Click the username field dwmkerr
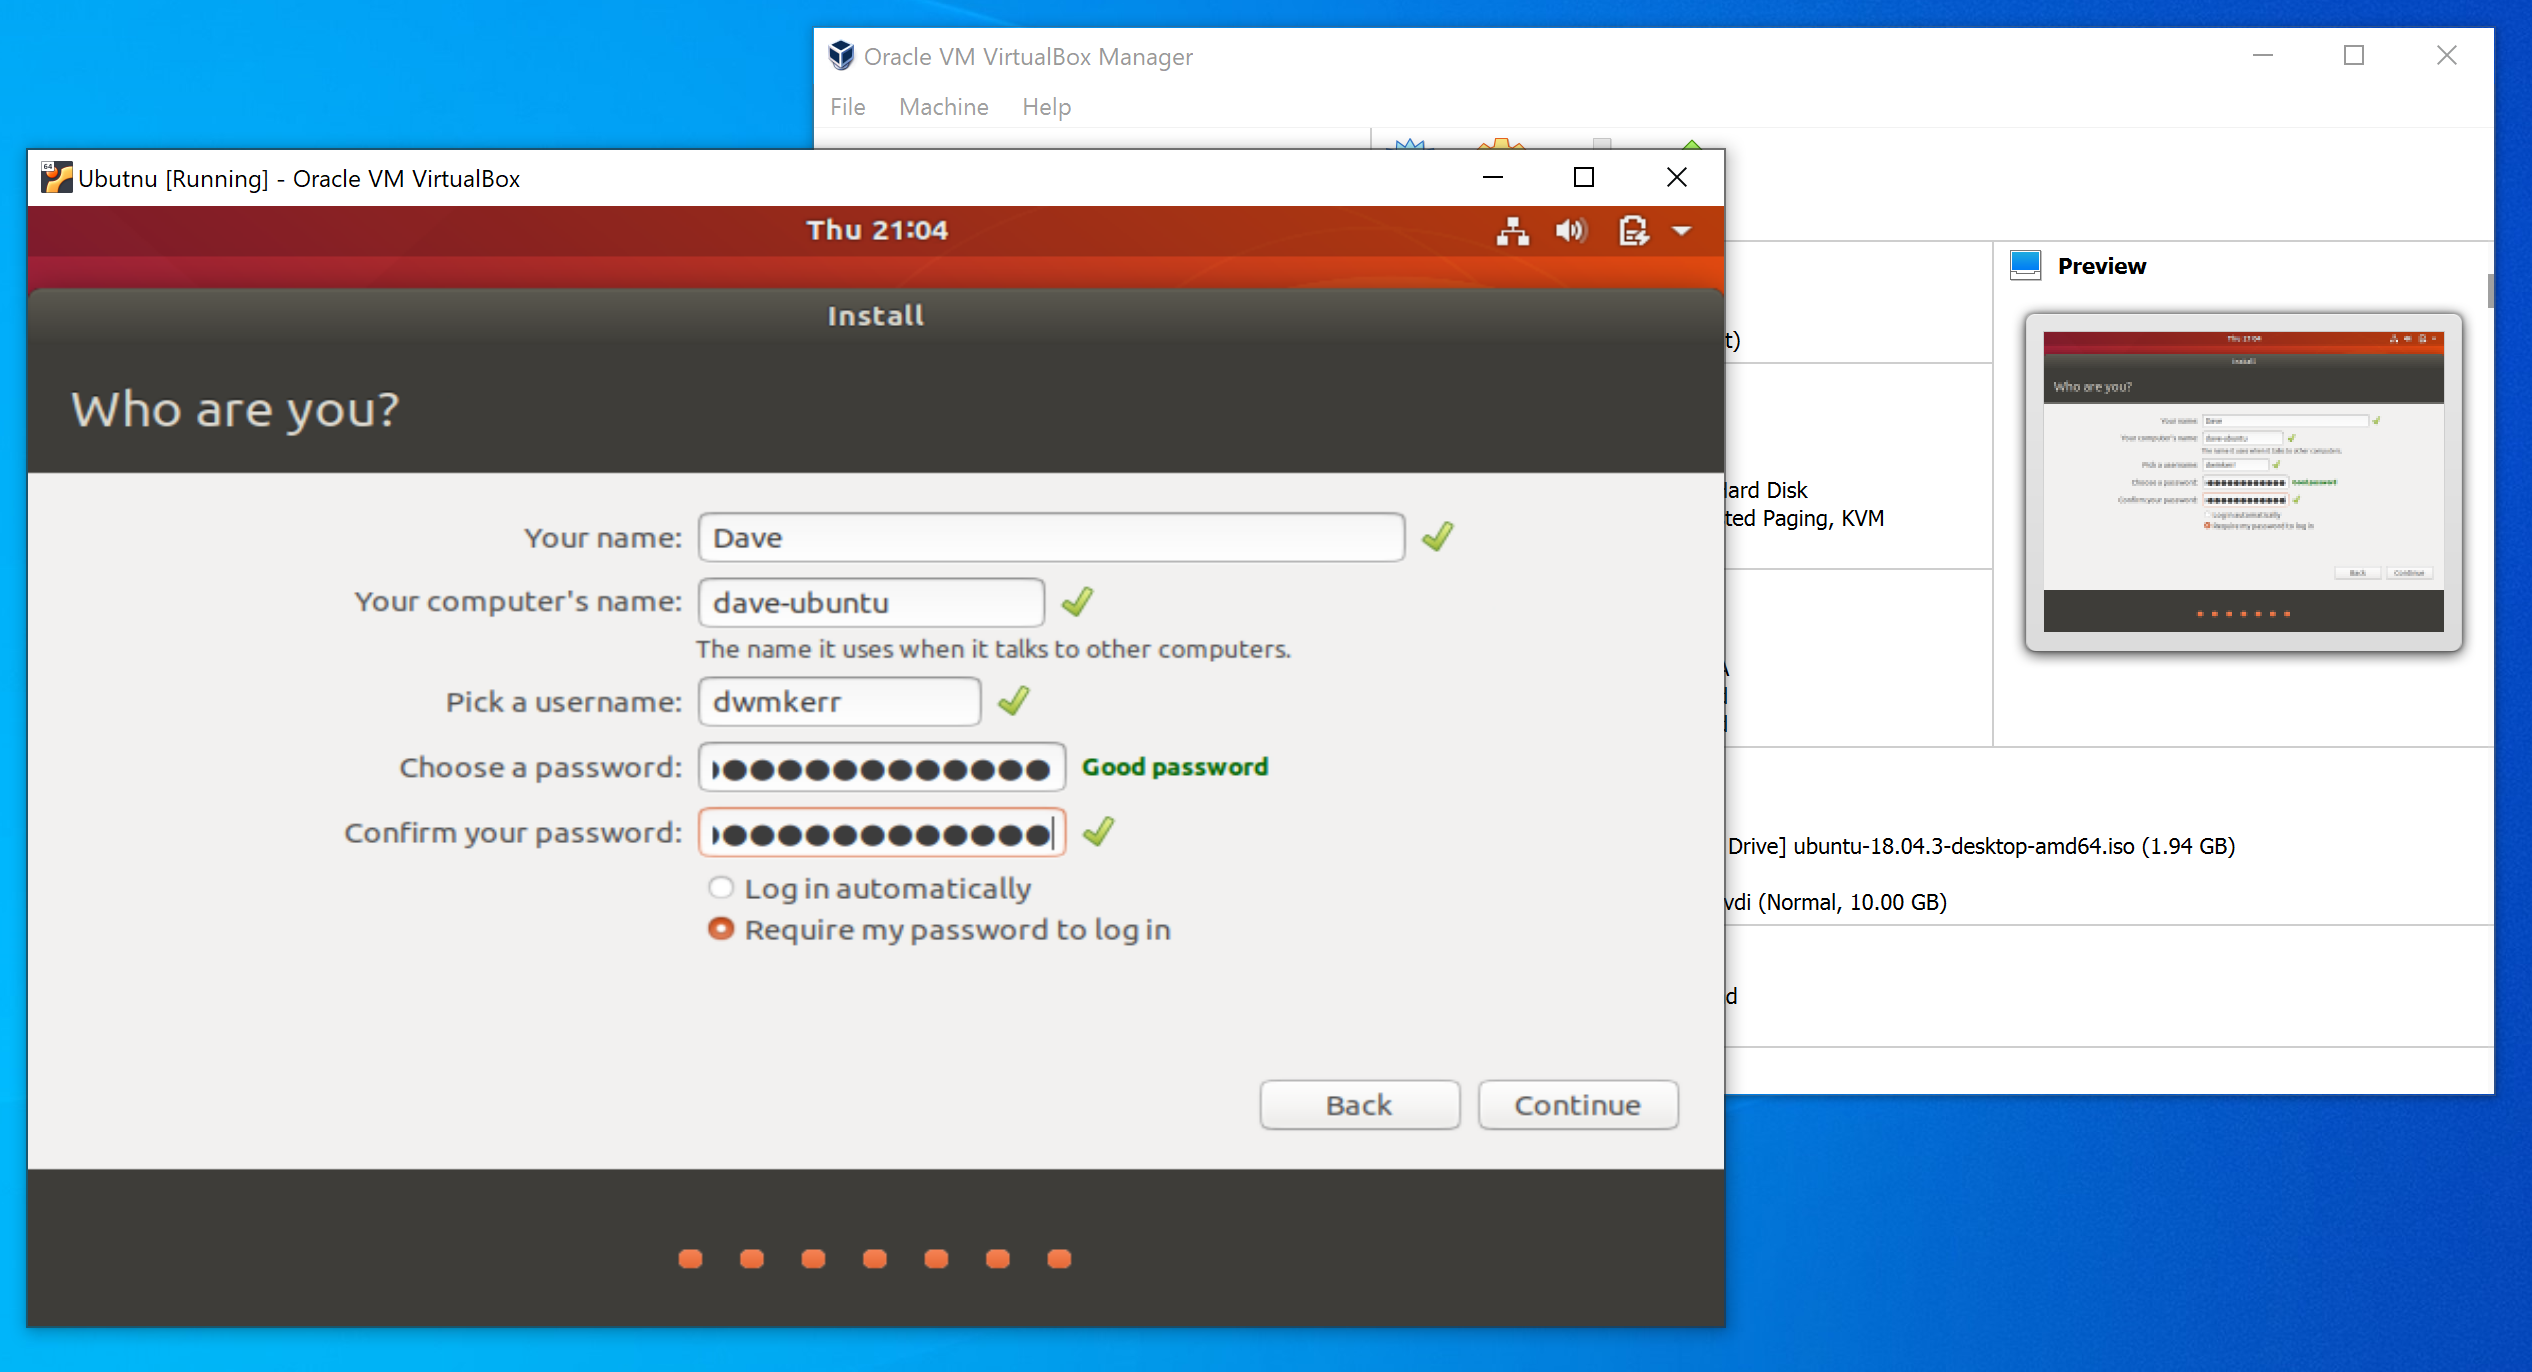The image size is (2532, 1372). pyautogui.click(x=839, y=702)
